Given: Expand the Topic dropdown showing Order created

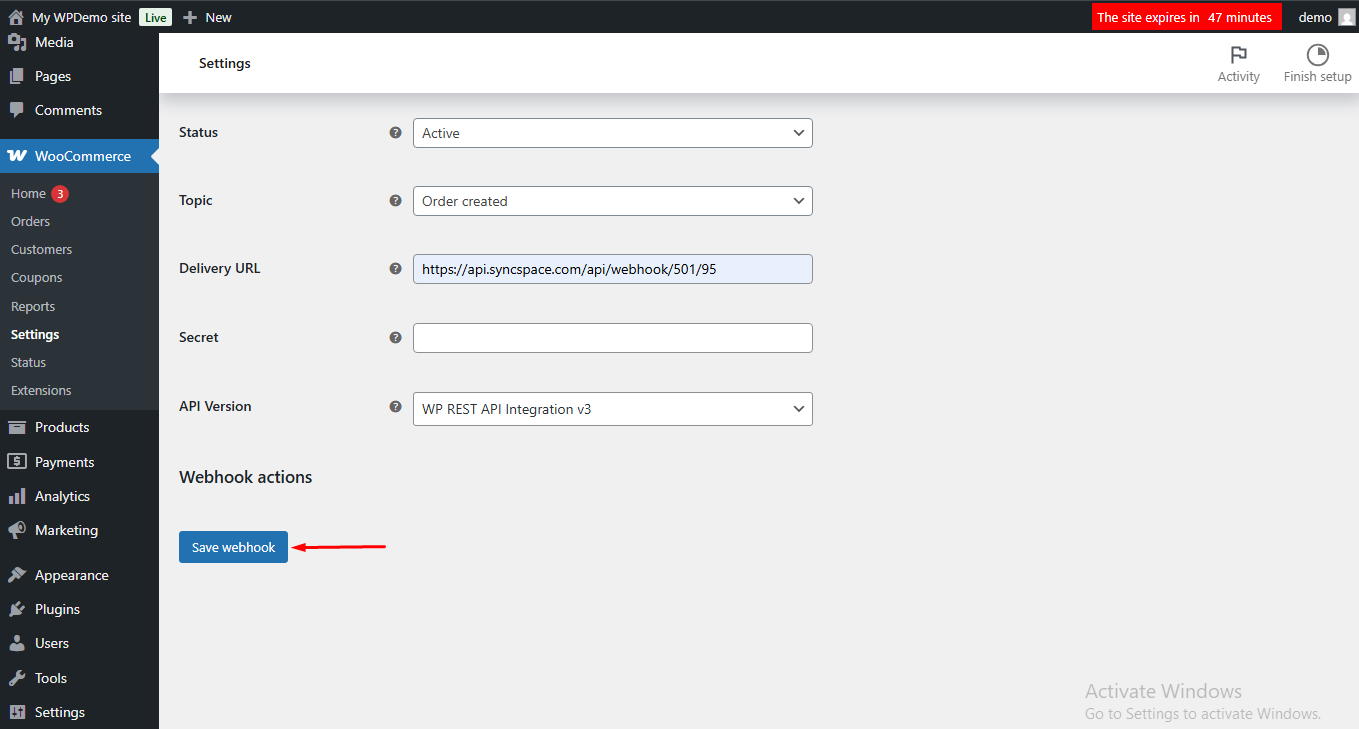Looking at the screenshot, I should (612, 201).
